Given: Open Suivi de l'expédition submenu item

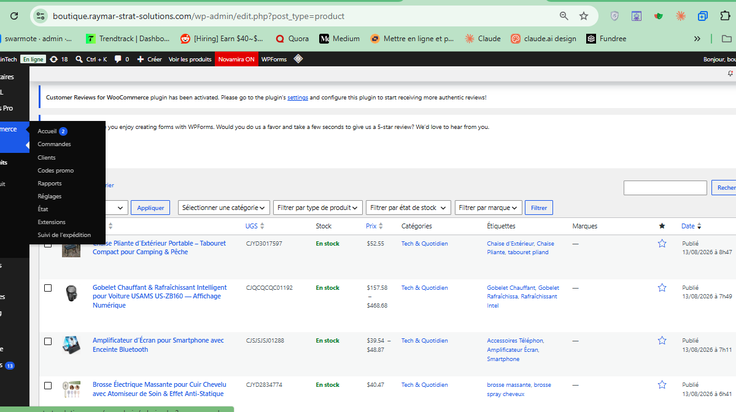Looking at the screenshot, I should [64, 235].
